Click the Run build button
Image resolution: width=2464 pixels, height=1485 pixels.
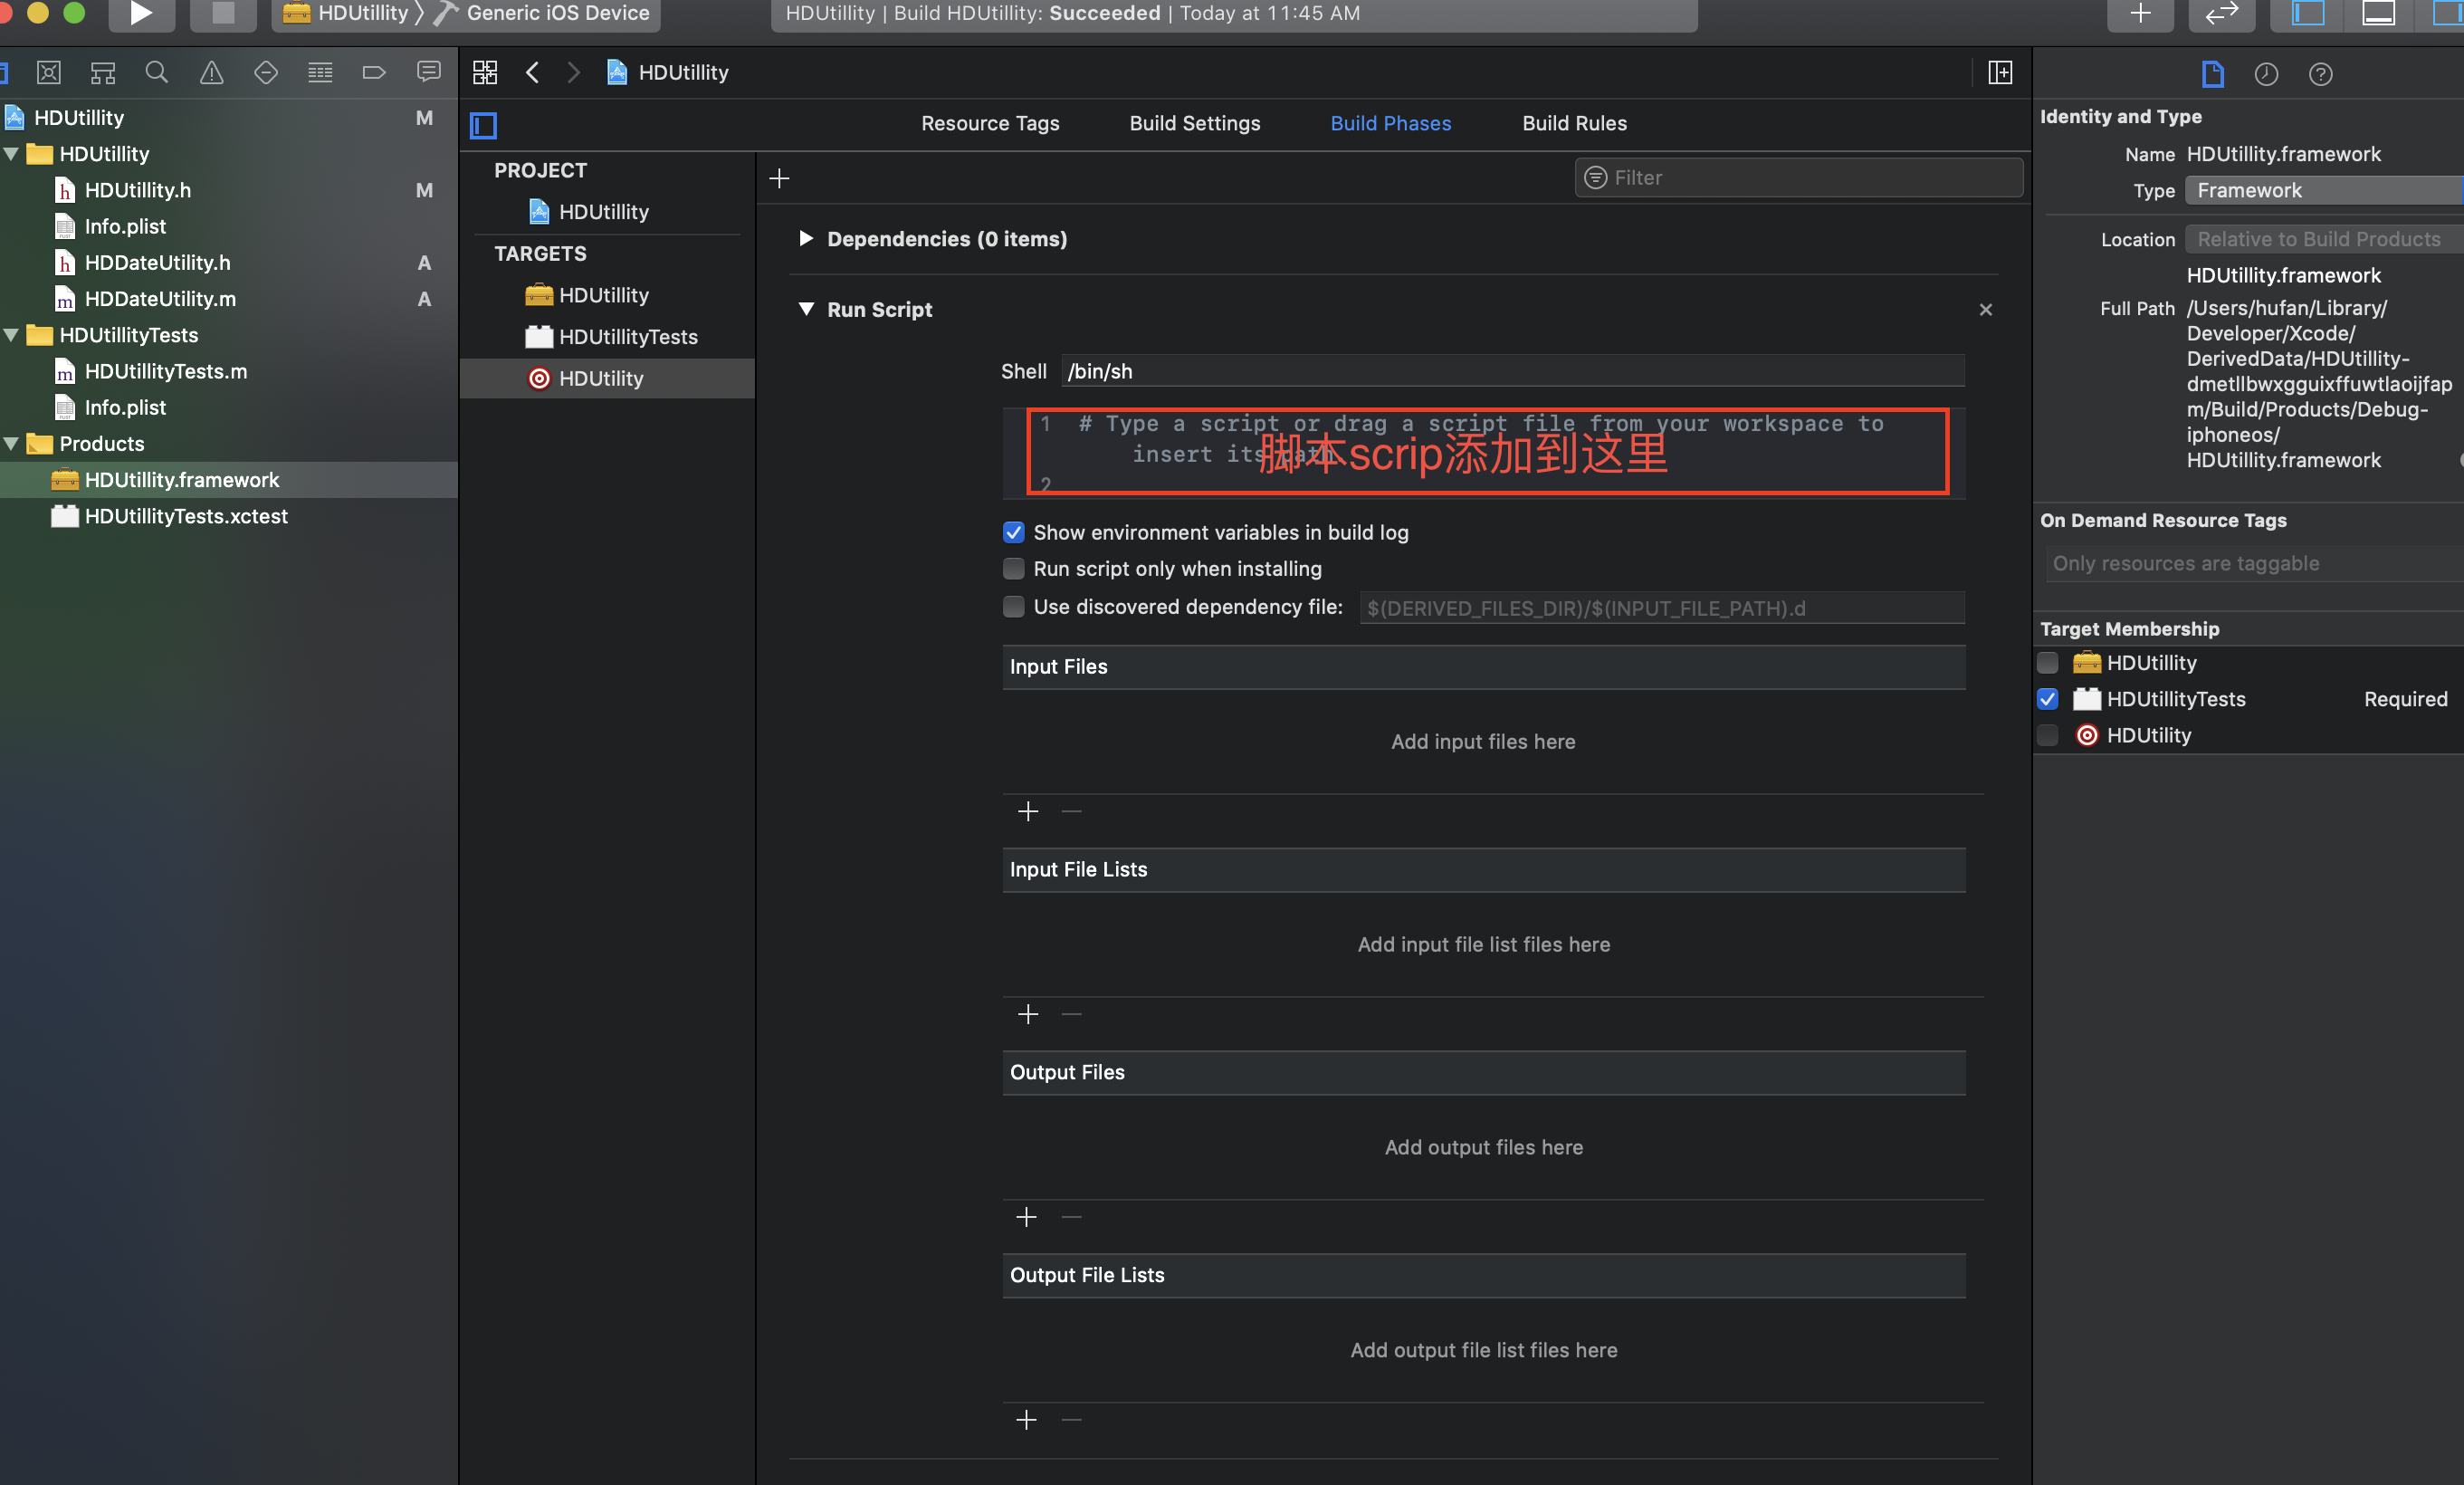[x=141, y=13]
